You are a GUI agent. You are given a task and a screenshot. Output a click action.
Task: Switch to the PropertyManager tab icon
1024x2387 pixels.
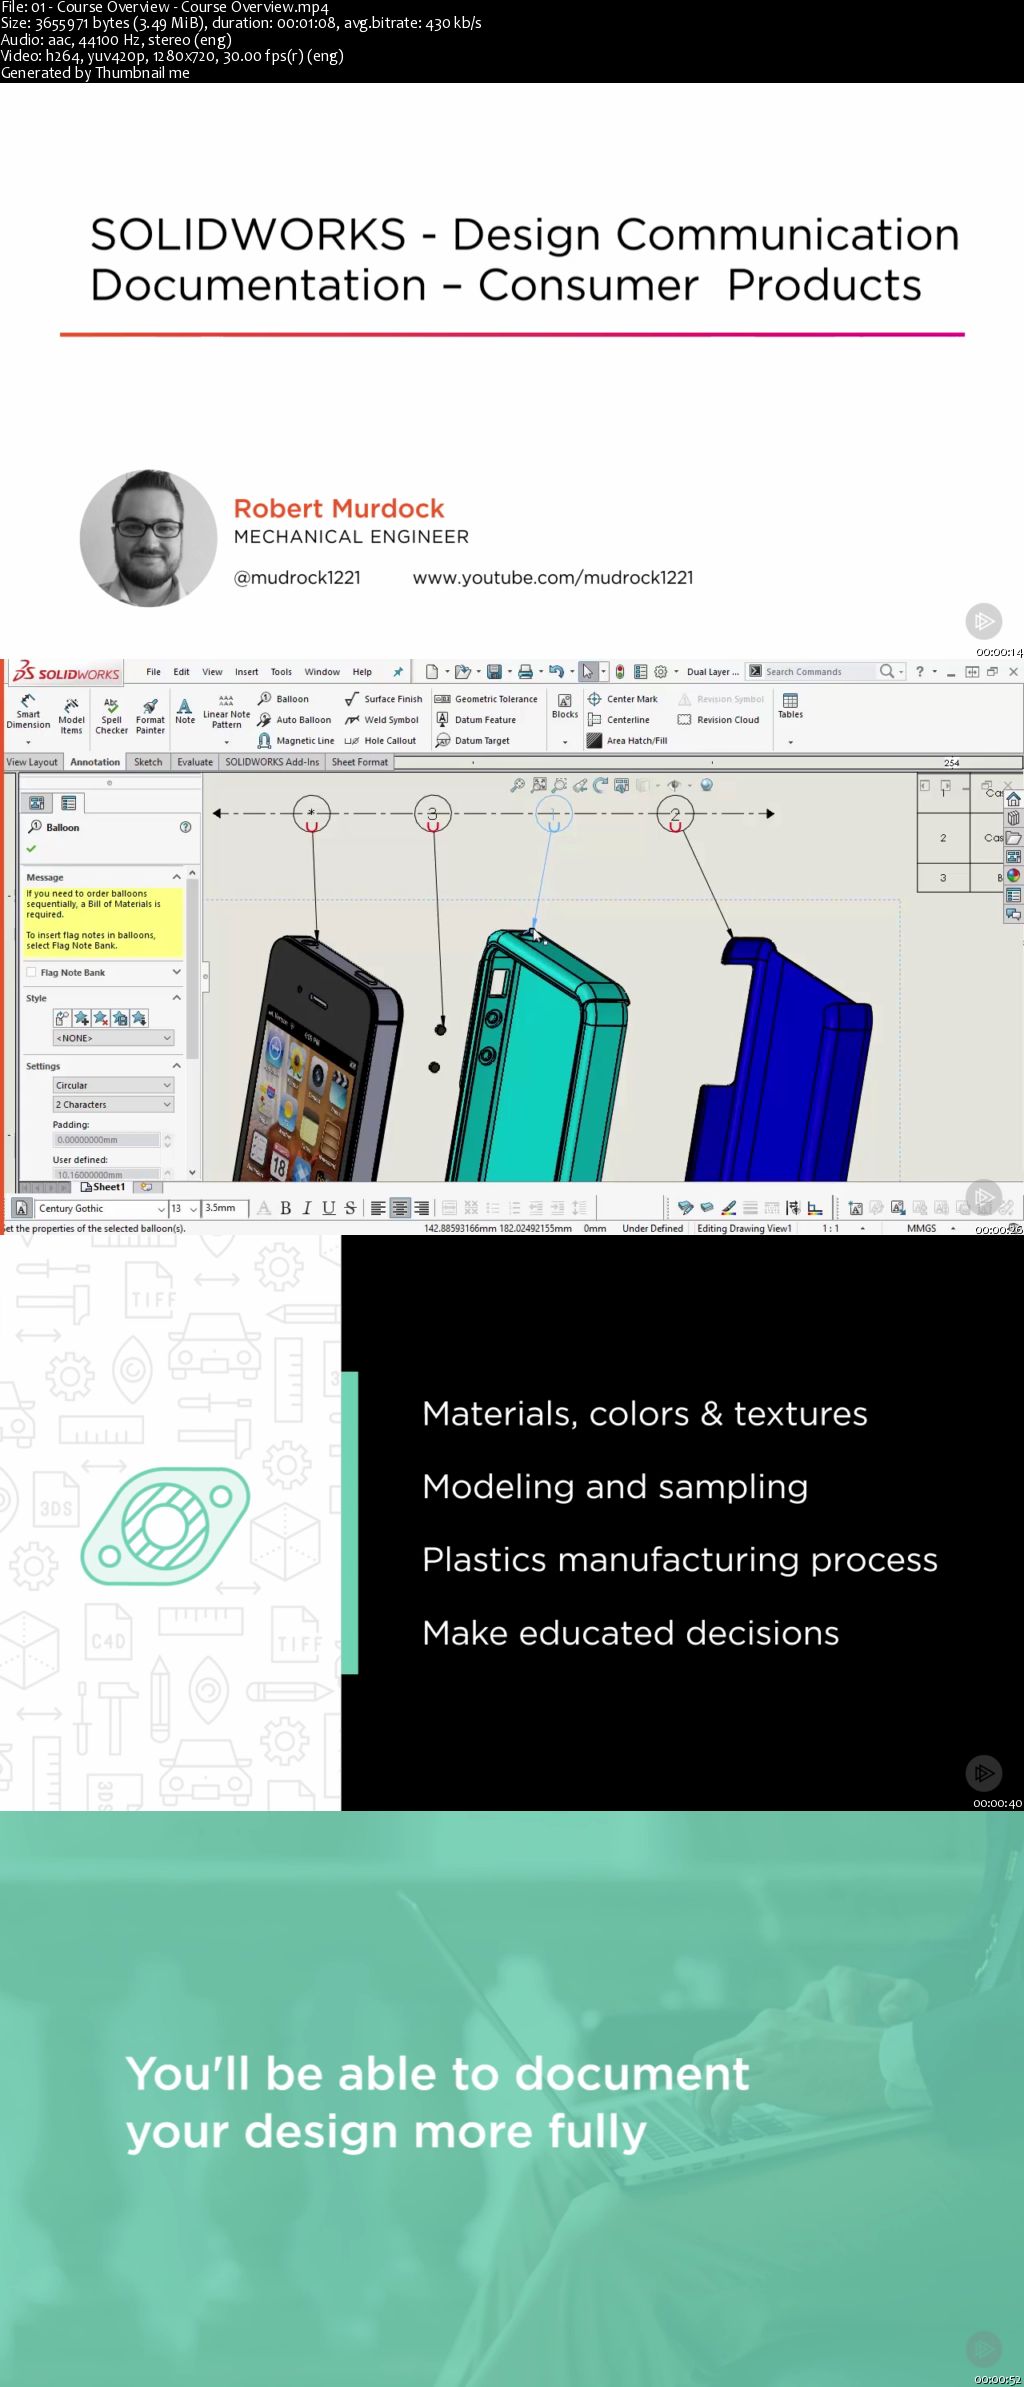(x=68, y=803)
